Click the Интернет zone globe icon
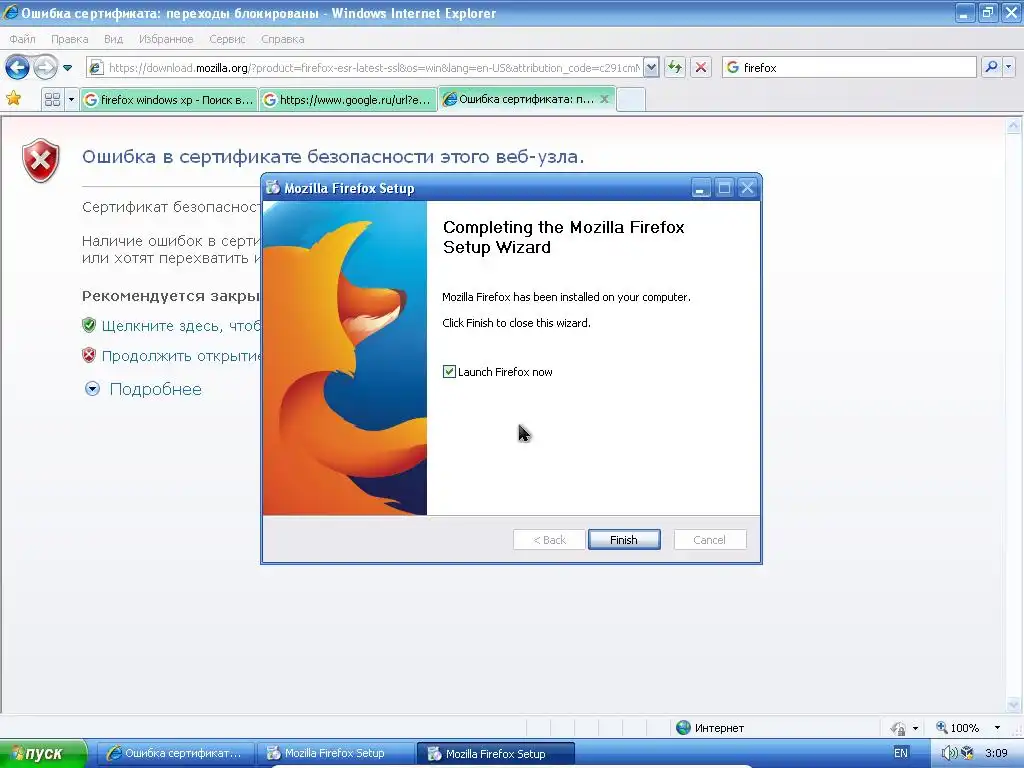This screenshot has width=1024, height=768. (x=683, y=728)
